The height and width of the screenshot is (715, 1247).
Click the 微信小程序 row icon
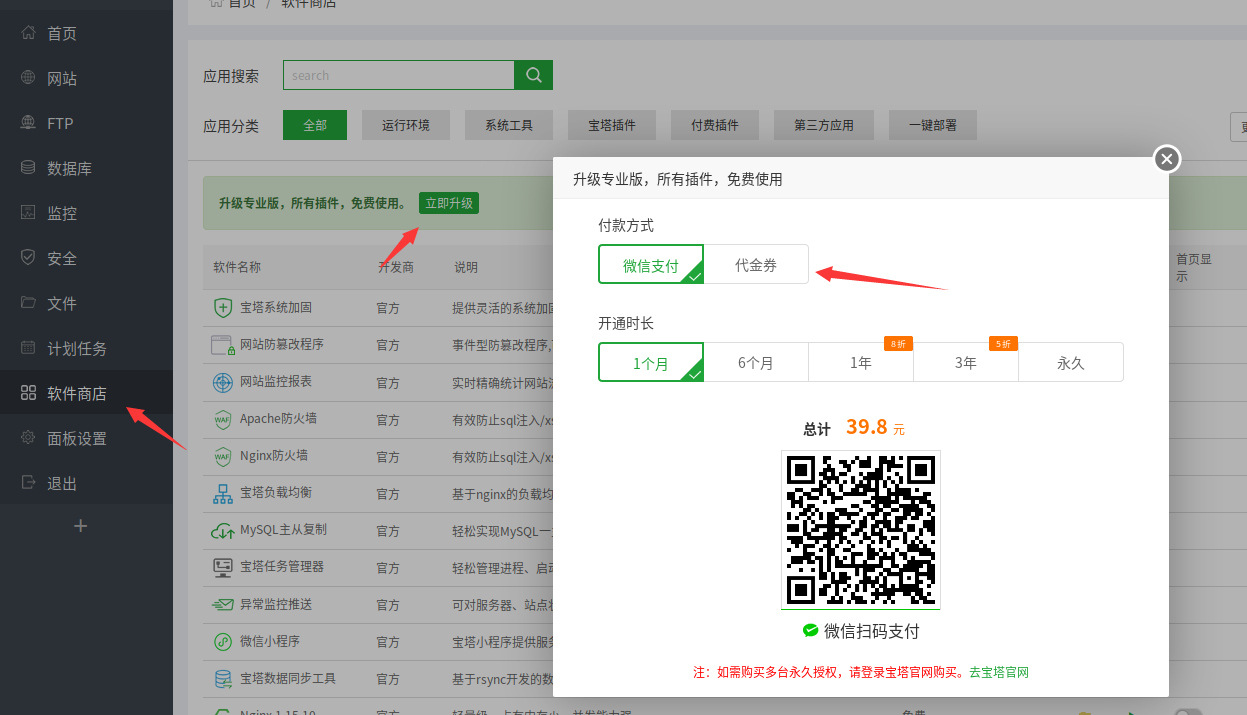coord(222,642)
